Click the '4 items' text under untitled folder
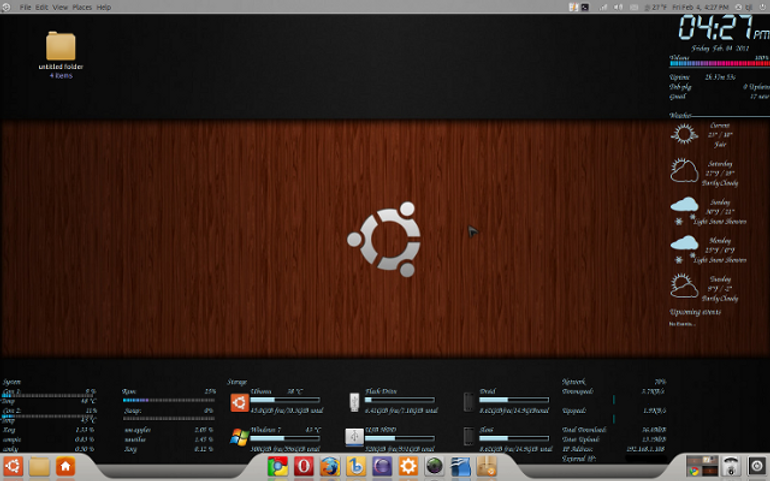770x481 pixels. coord(61,76)
